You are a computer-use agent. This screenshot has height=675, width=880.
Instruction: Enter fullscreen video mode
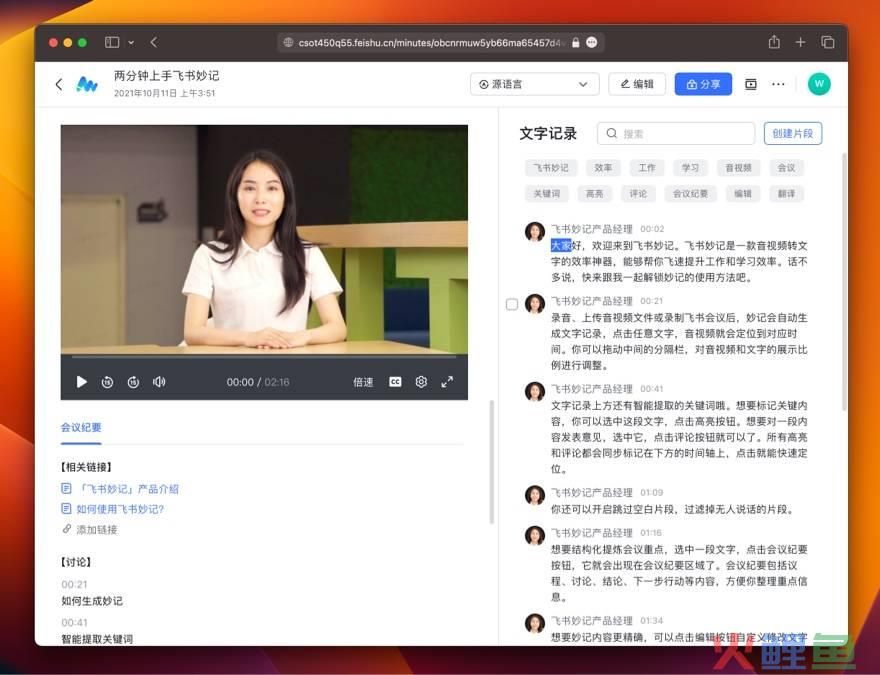[x=447, y=382]
